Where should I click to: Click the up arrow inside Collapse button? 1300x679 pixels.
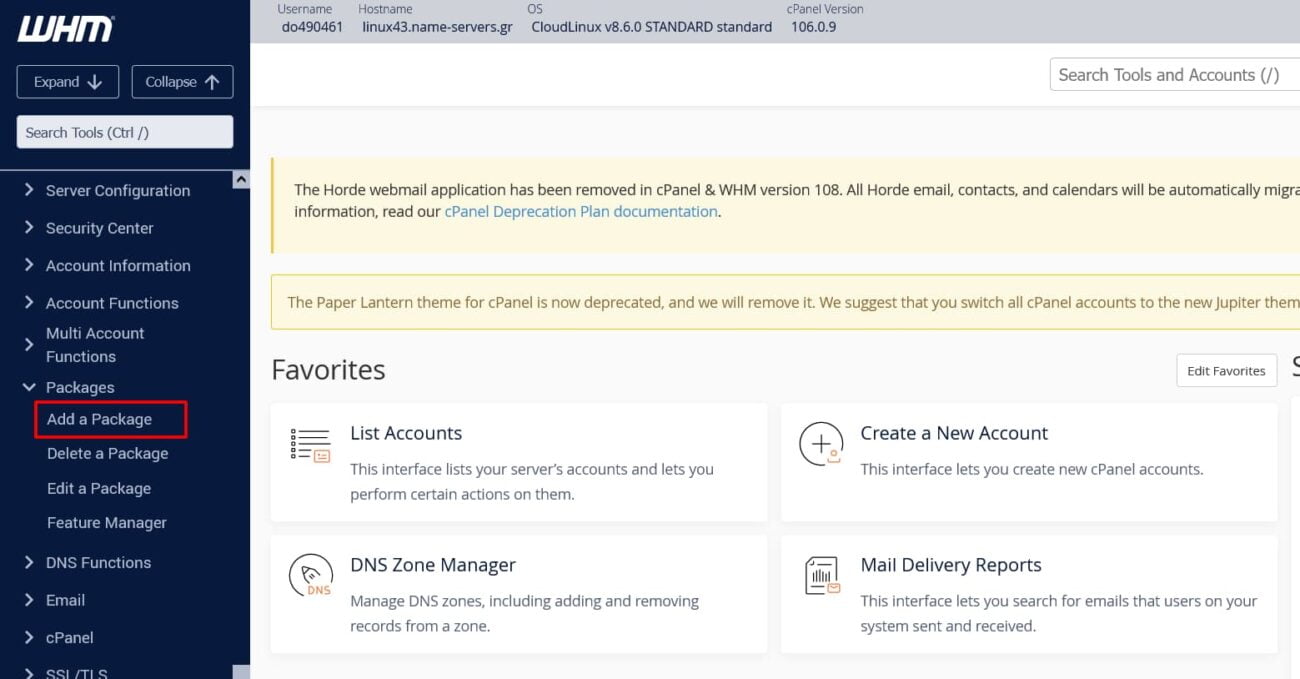(x=211, y=82)
